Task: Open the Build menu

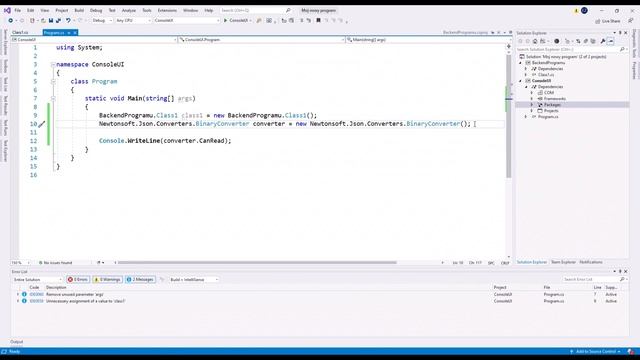Action: pyautogui.click(x=79, y=10)
